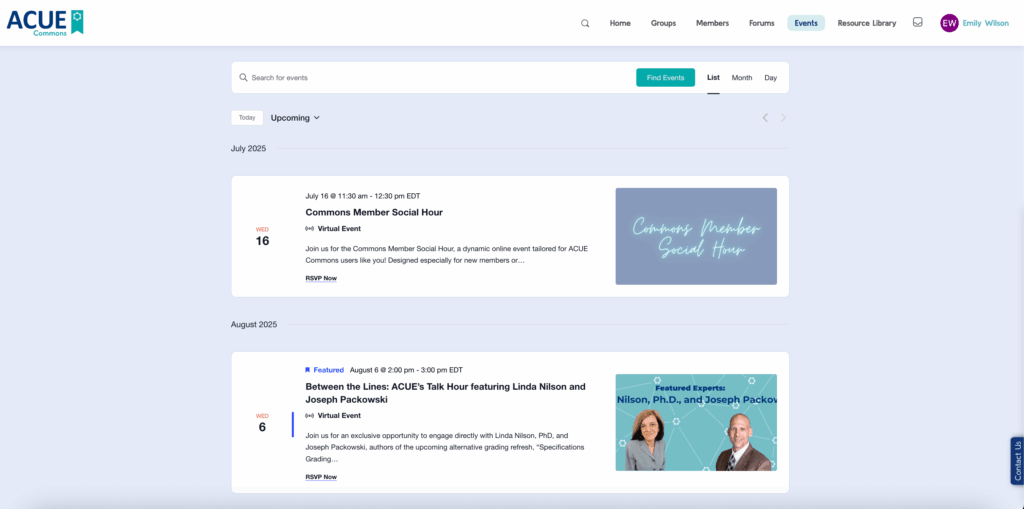Viewport: 1024px width, 509px height.
Task: Click the Featured label text
Action: [x=328, y=370]
